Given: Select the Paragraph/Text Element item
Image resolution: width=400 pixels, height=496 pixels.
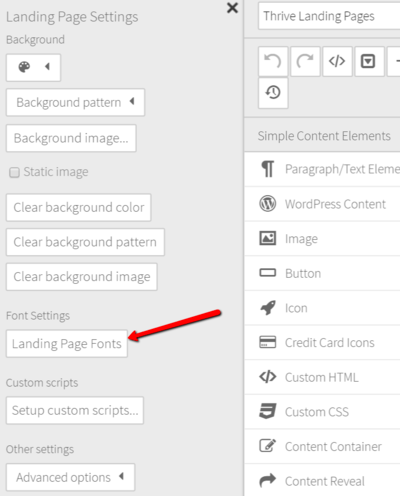Looking at the screenshot, I should 322,169.
